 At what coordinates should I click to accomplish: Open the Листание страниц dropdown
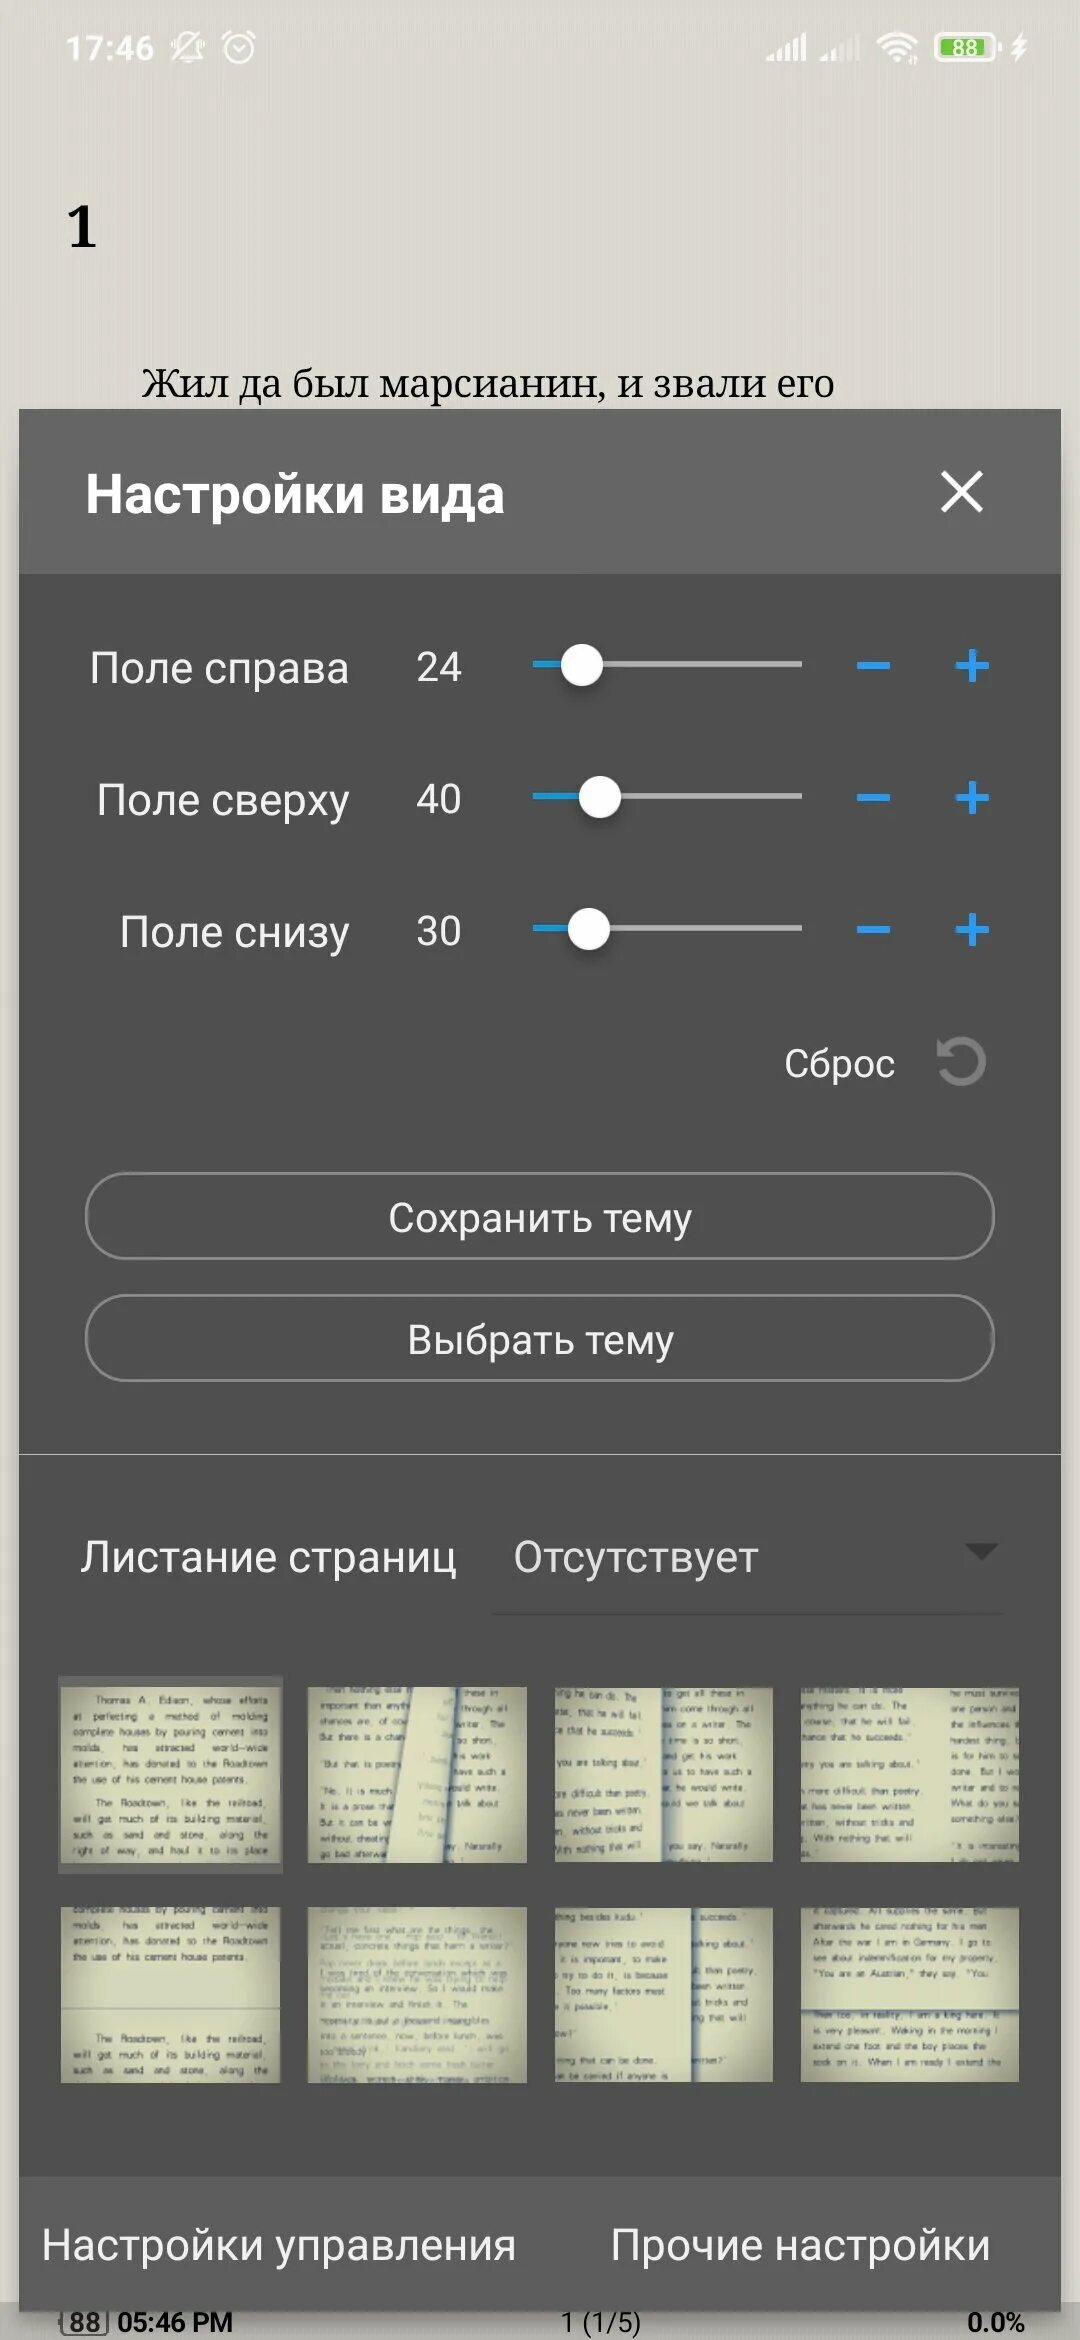748,1557
